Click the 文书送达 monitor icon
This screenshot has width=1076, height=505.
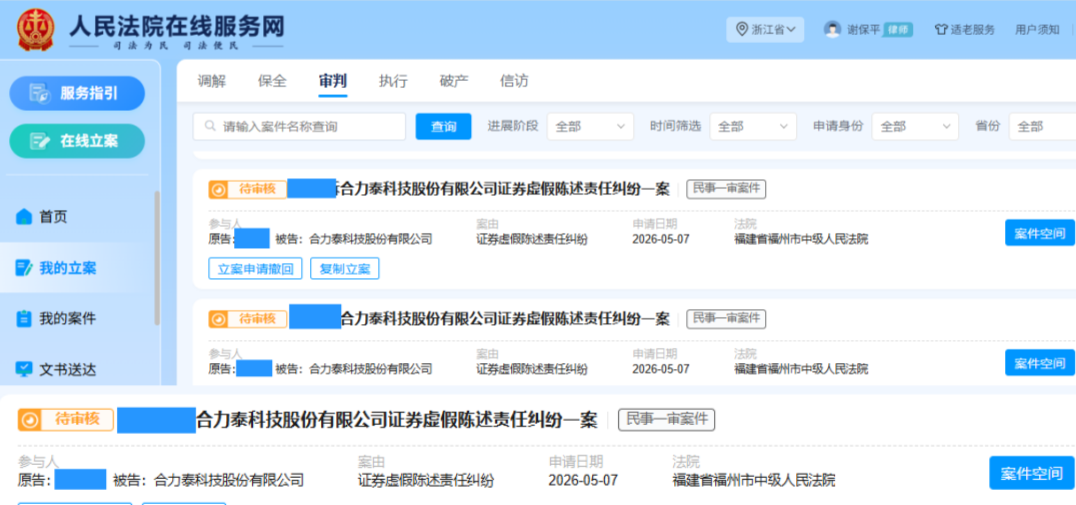pos(24,370)
